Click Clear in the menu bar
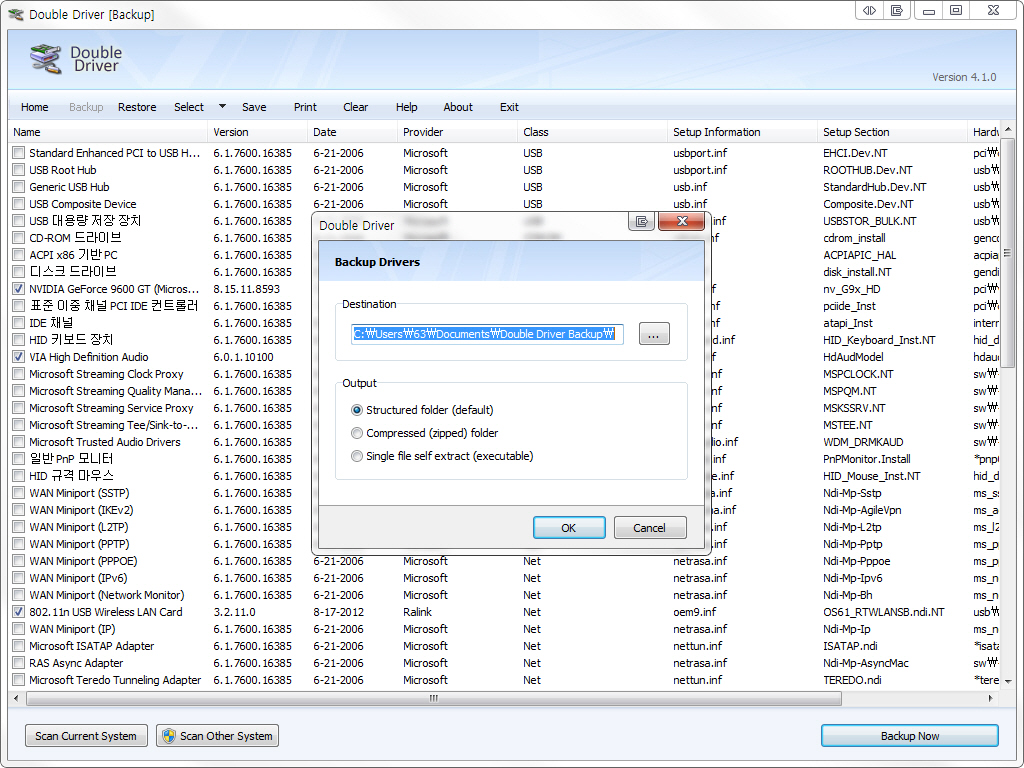 pyautogui.click(x=355, y=107)
